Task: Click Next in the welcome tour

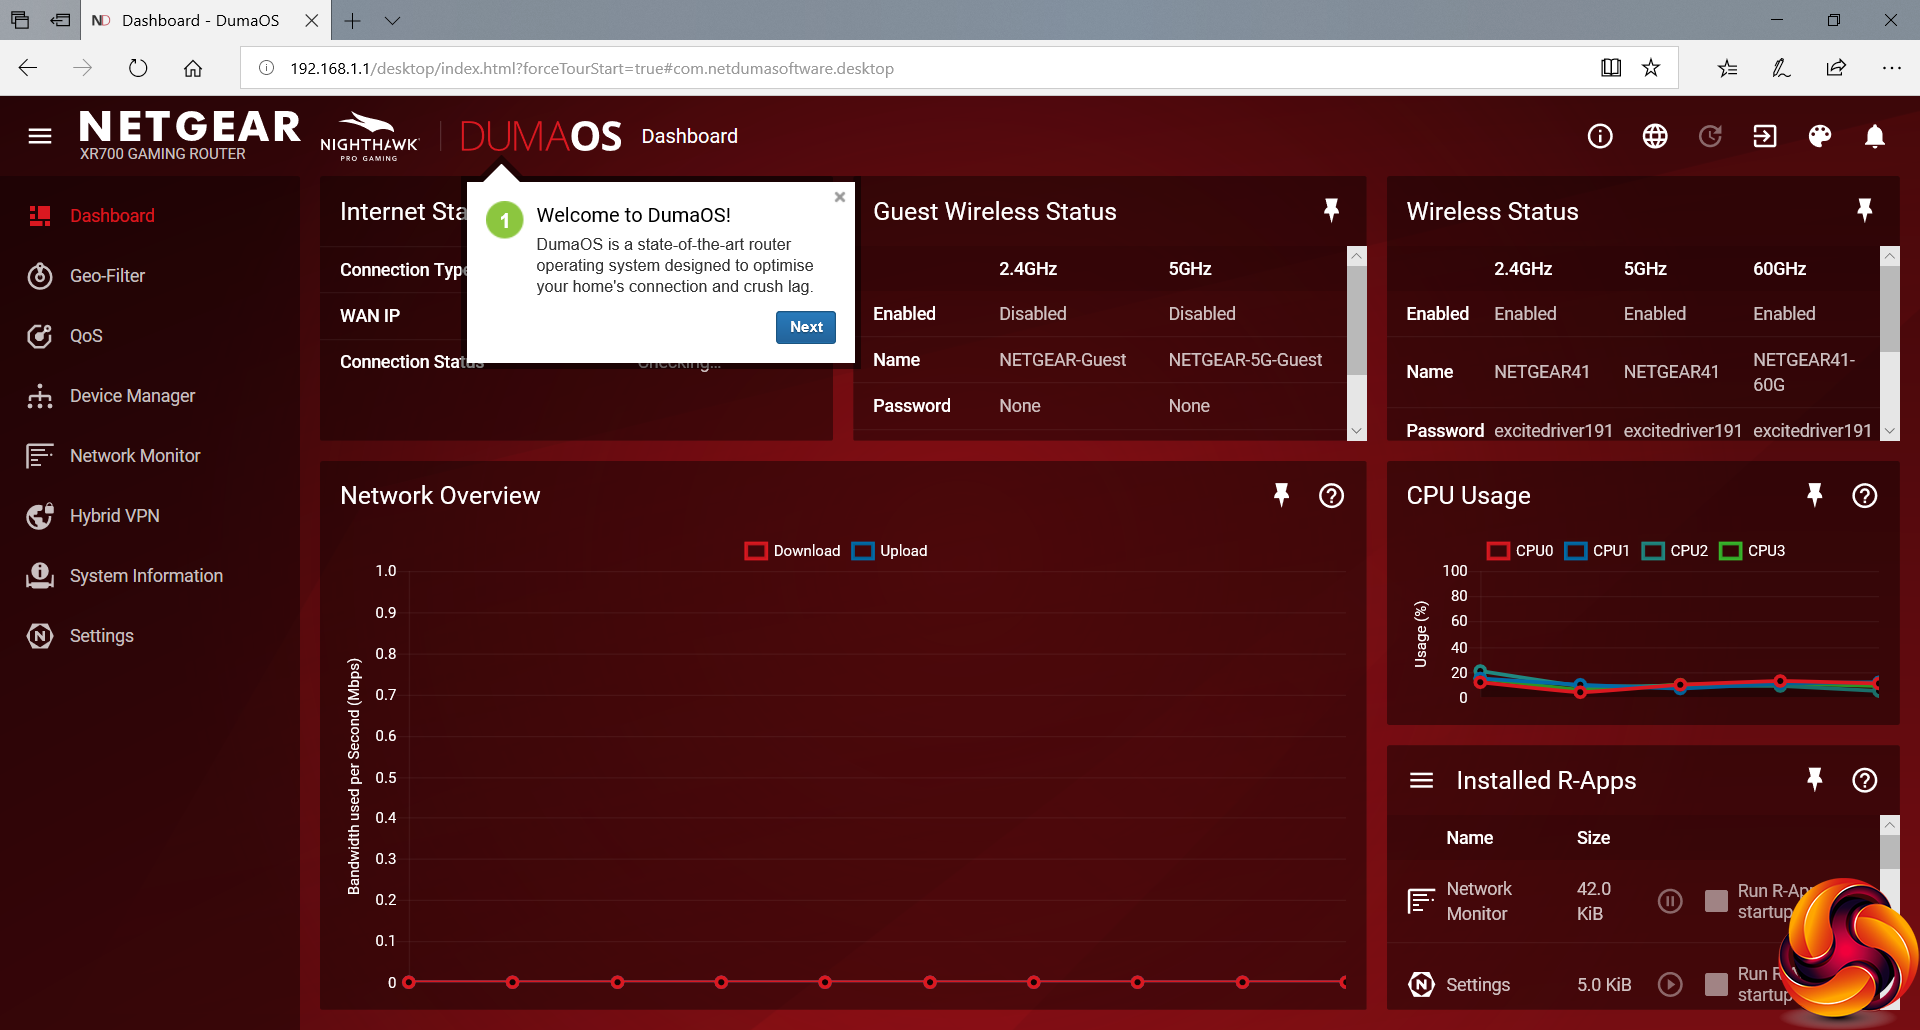Action: coord(806,327)
